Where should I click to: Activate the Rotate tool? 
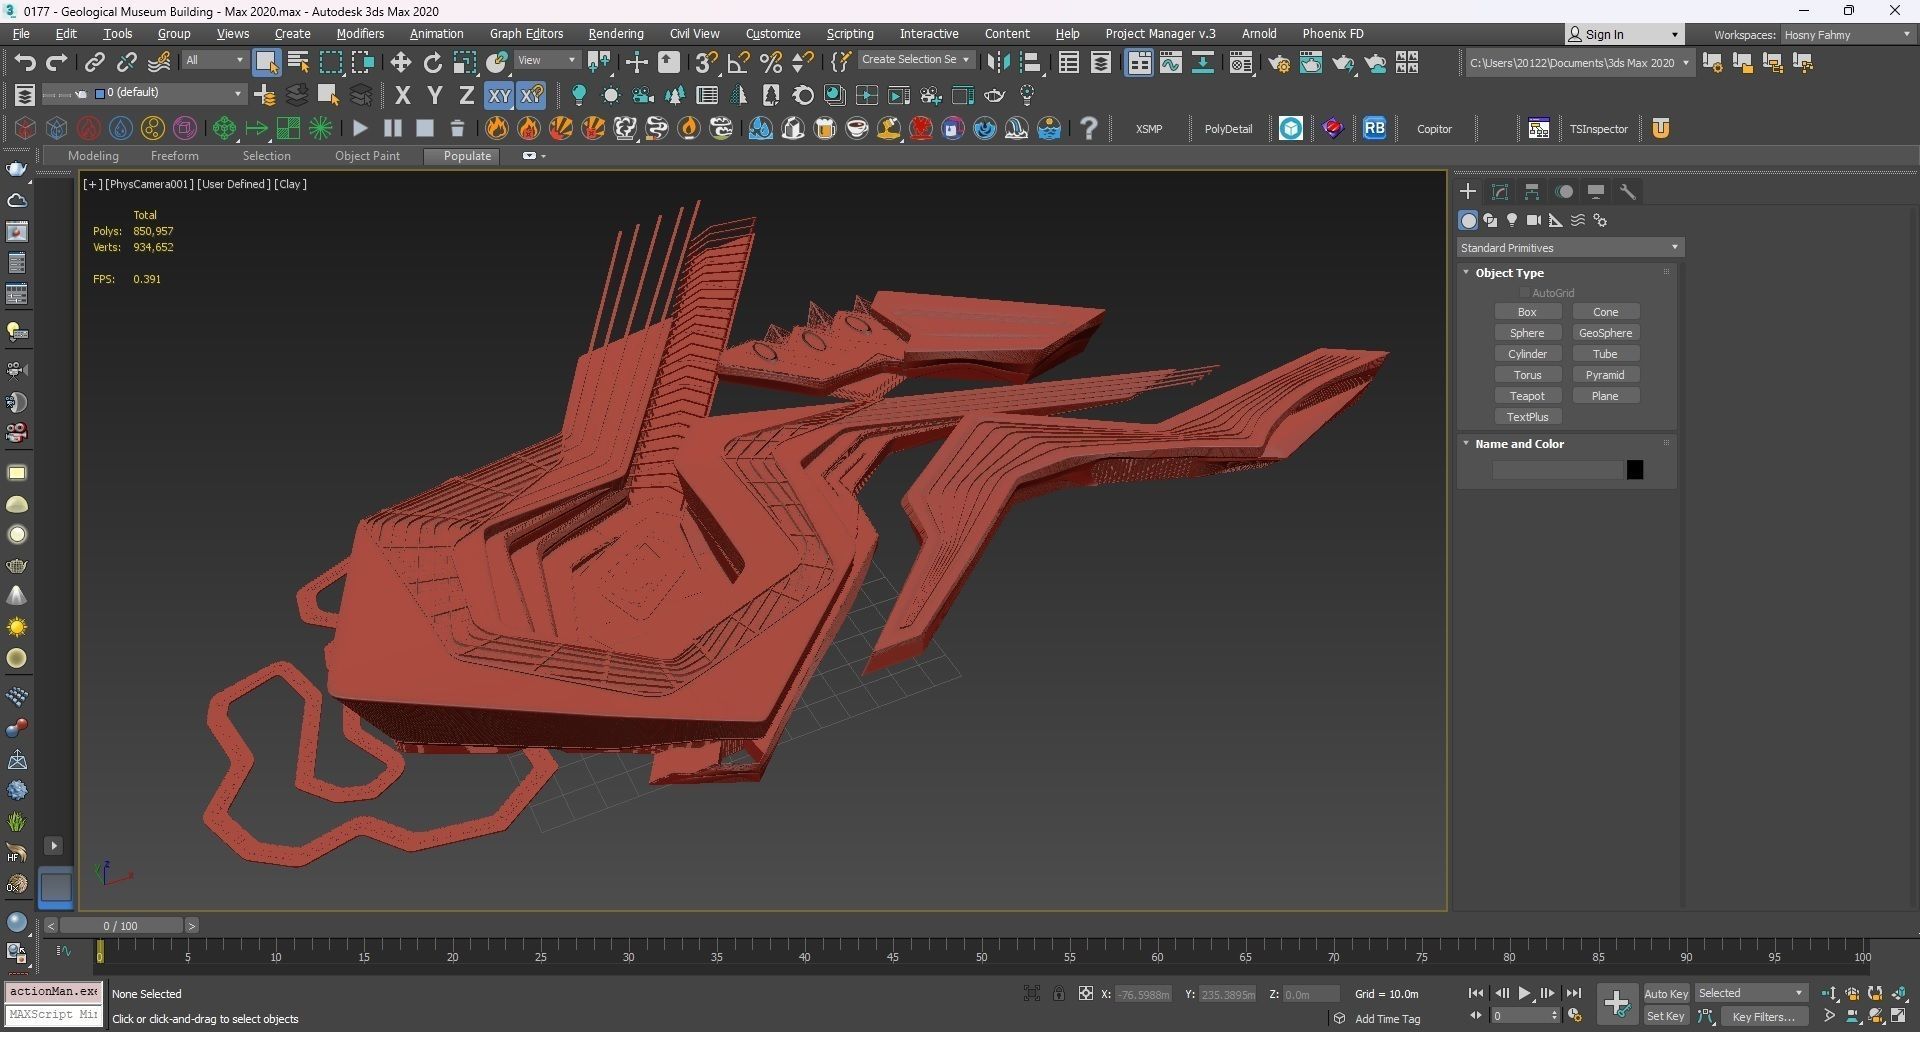(x=433, y=63)
